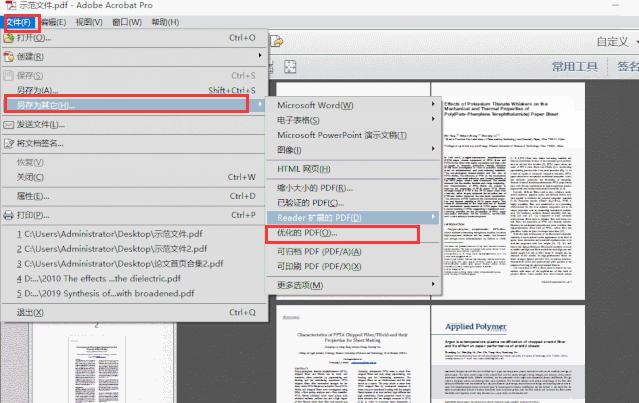639x403 pixels.
Task: Open recent file 5 2019 Synthesis of
Action: (106, 293)
